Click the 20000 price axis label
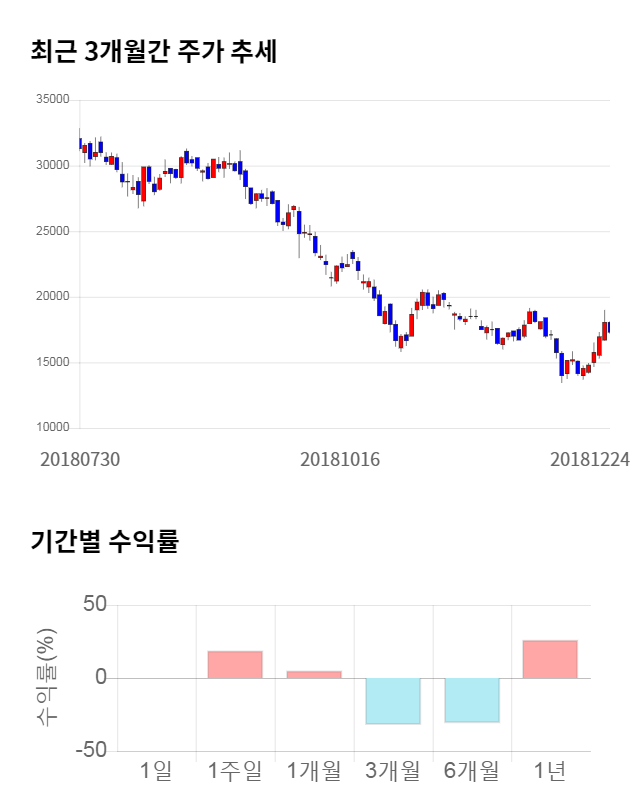The image size is (640, 810). pyautogui.click(x=52, y=297)
